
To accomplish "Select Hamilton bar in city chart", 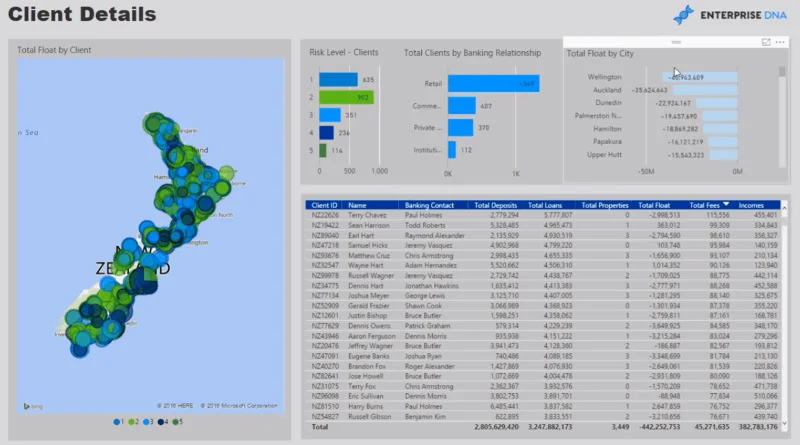I will 720,129.
